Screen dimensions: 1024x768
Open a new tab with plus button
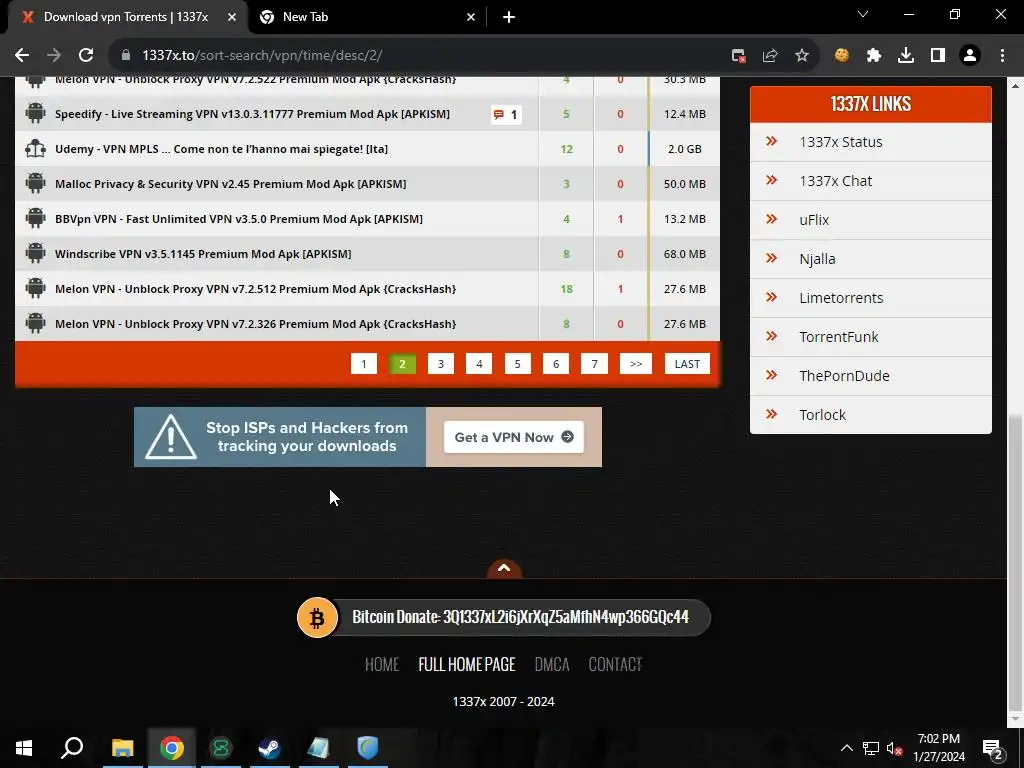pos(509,18)
